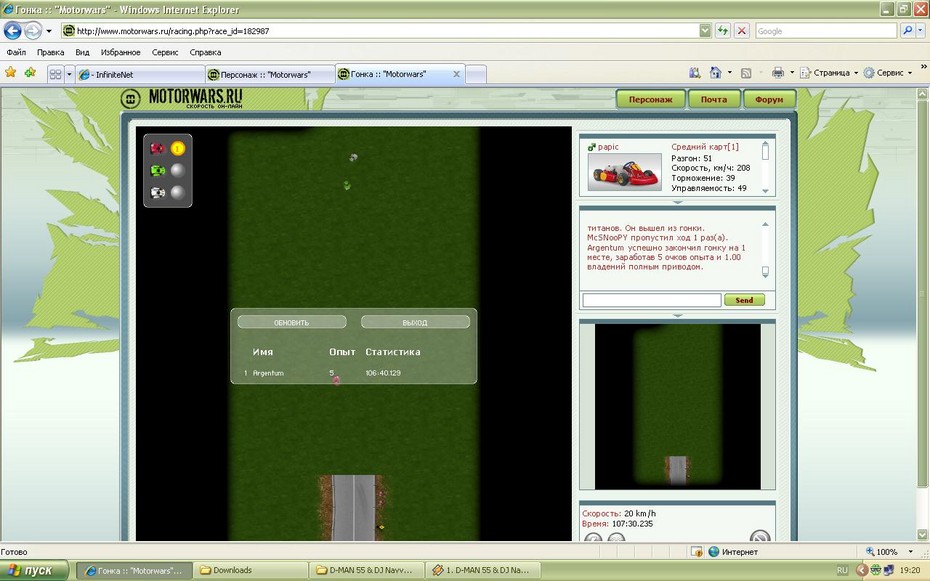Image resolution: width=930 pixels, height=581 pixels.
Task: Show hidden tray icons with the arrow
Action: point(862,570)
